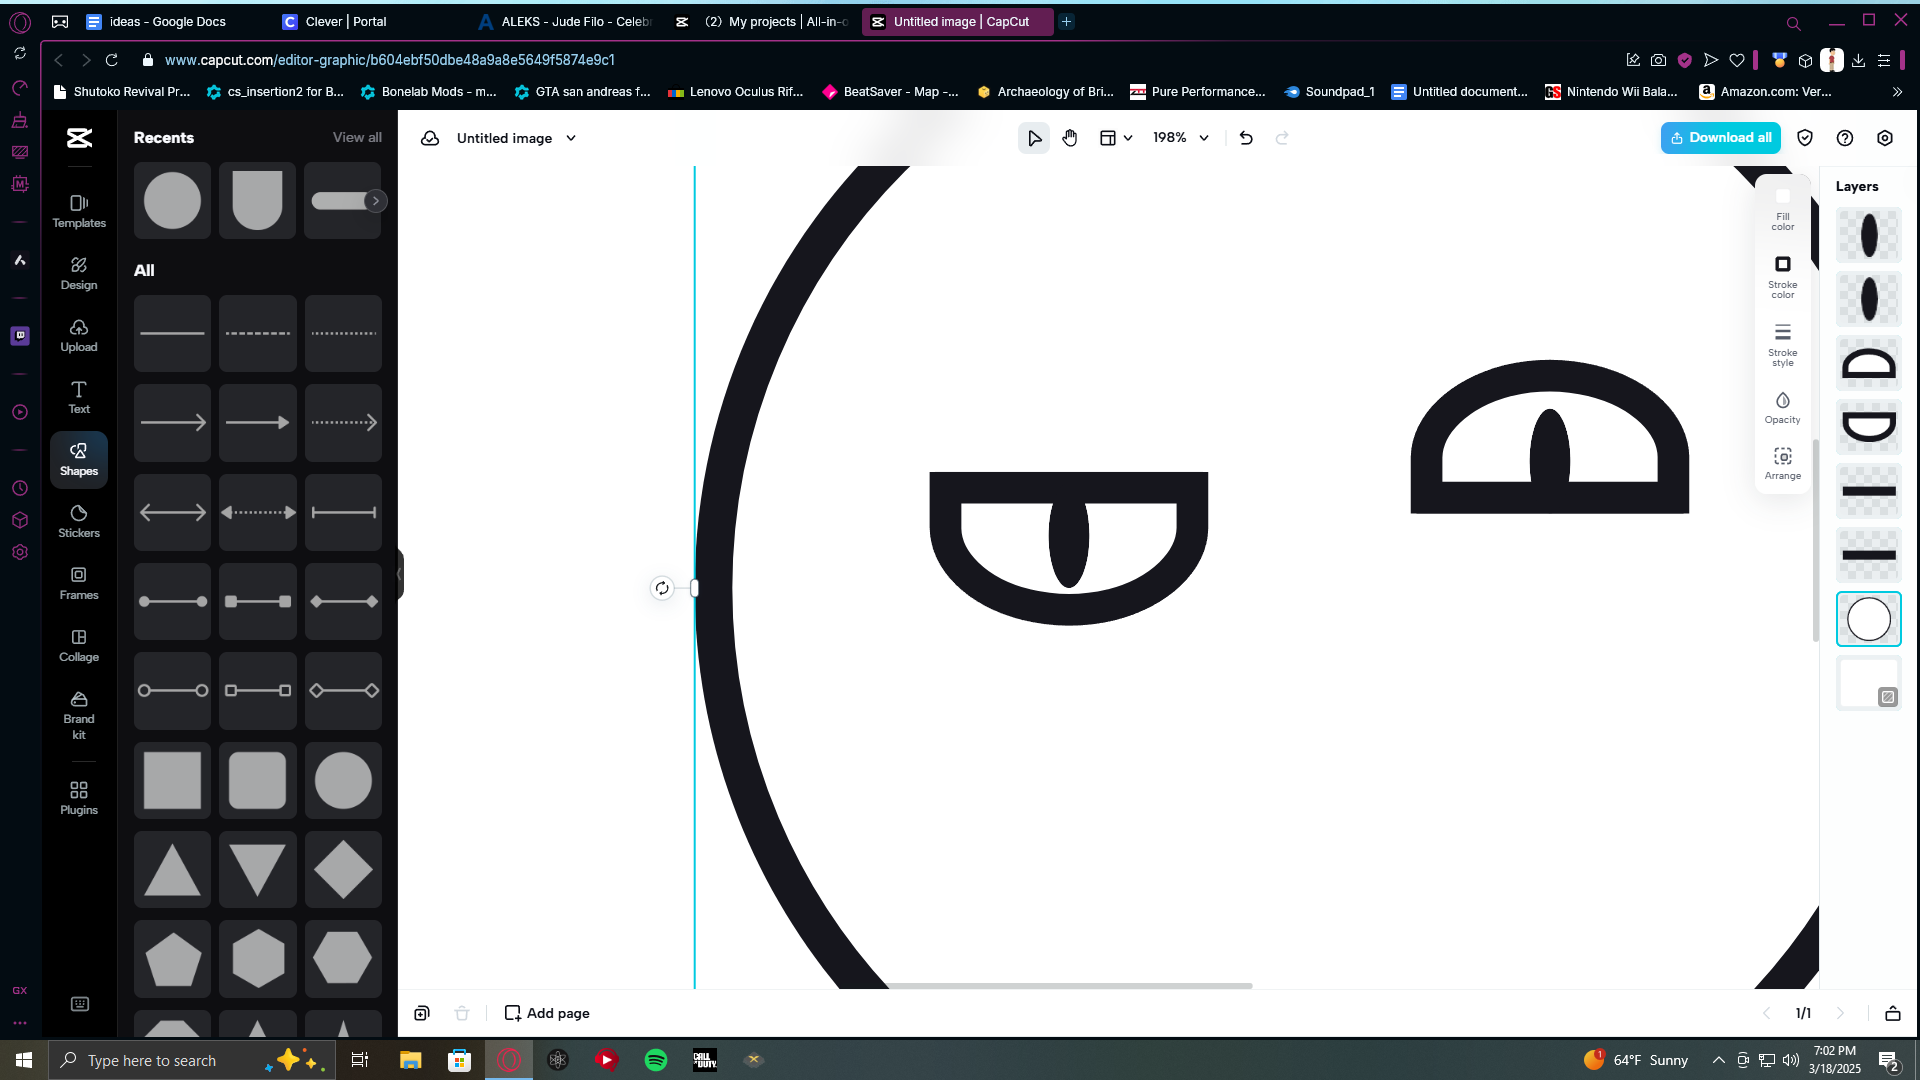This screenshot has width=1920, height=1080.
Task: Open Windows Start menu
Action: point(24,1060)
